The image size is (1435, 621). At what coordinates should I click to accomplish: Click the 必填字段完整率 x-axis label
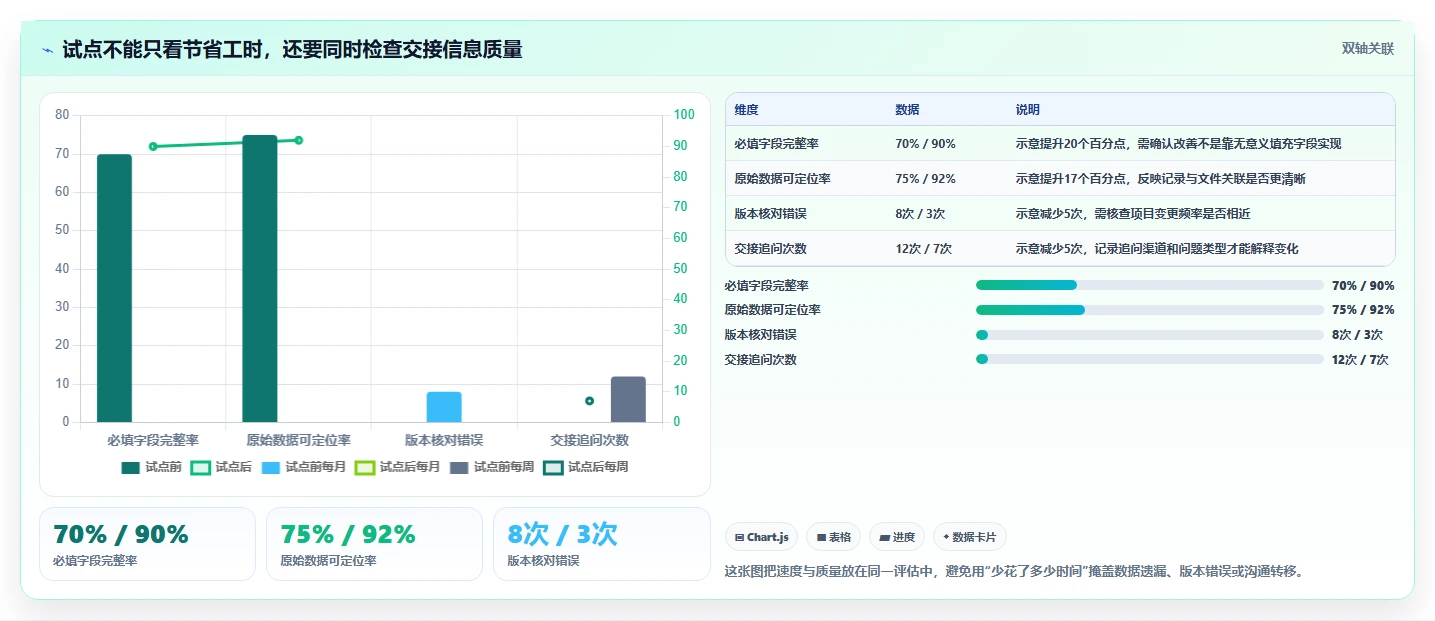(x=153, y=440)
